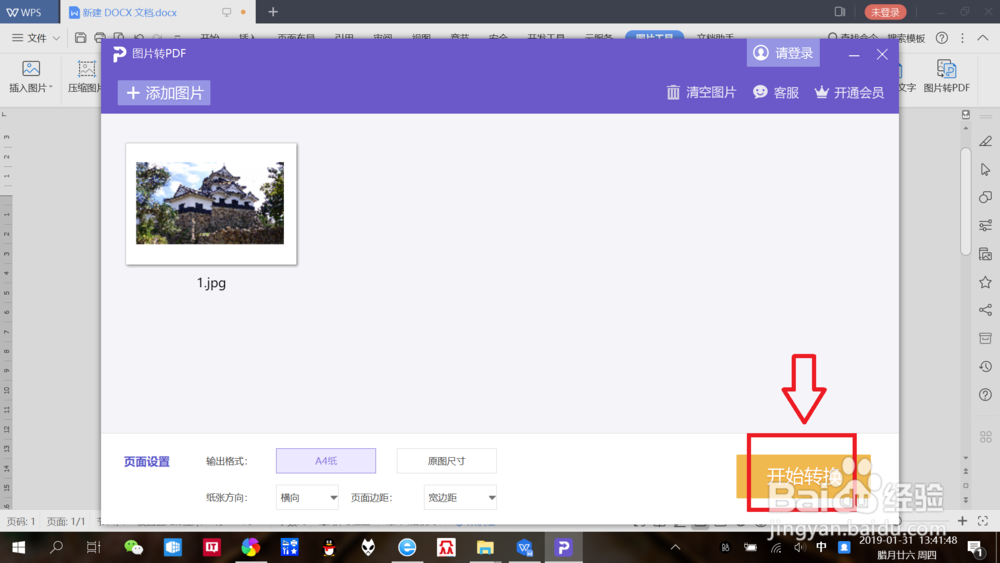This screenshot has width=1000, height=563.
Task: Click the selection pointer icon in right sidebar
Action: click(x=985, y=170)
